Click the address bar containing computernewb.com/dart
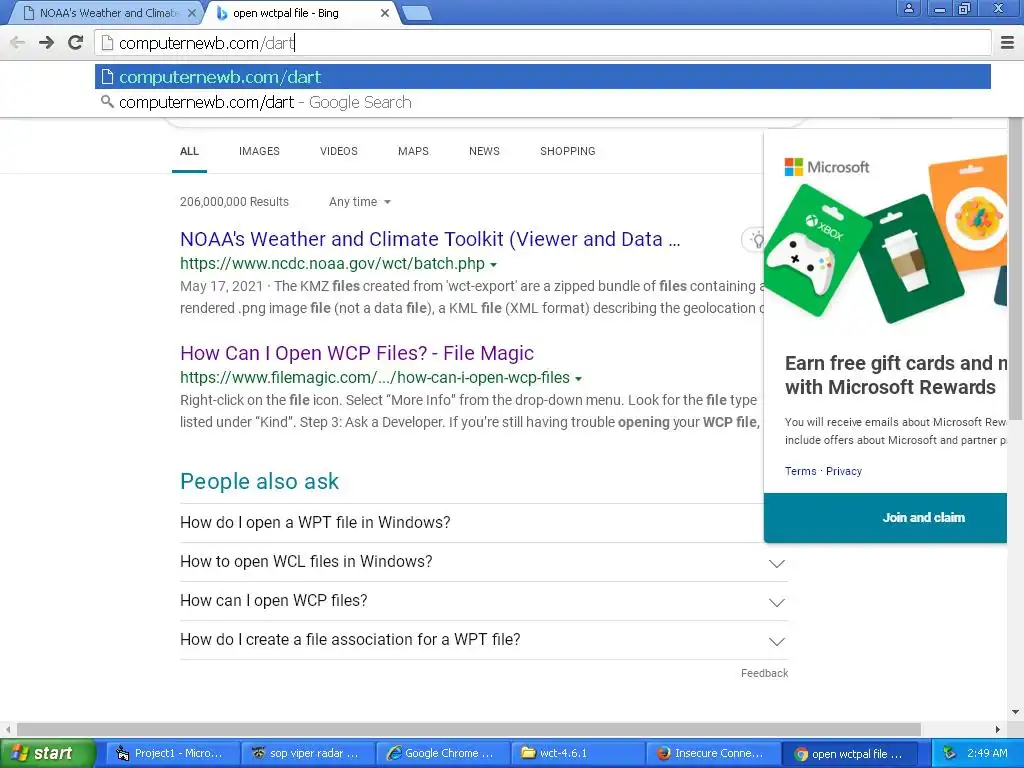 point(543,43)
